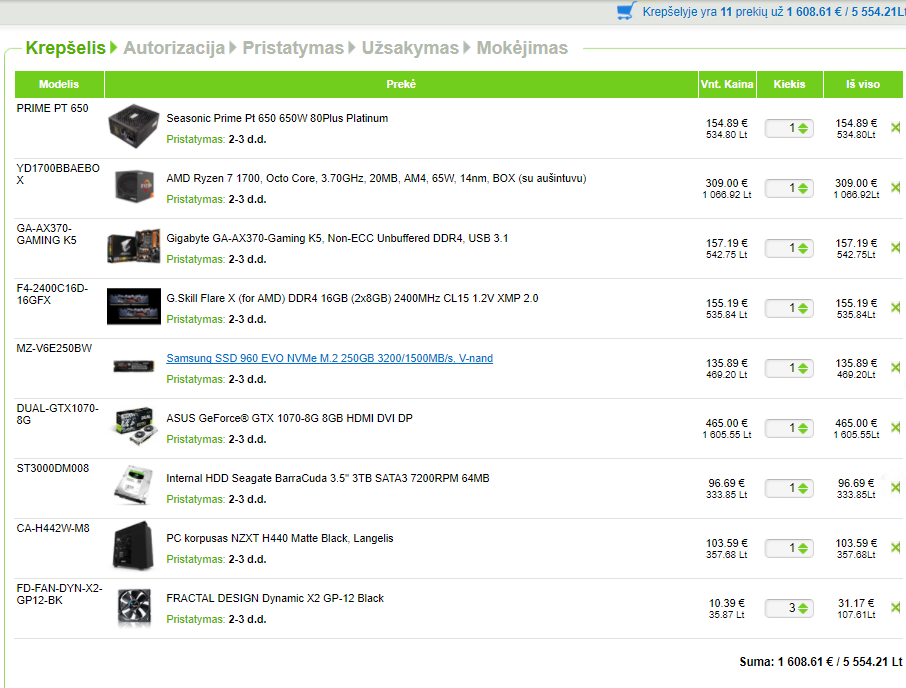
Task: Remove Seasonic Prime Pt 650 from cart
Action: pos(896,128)
